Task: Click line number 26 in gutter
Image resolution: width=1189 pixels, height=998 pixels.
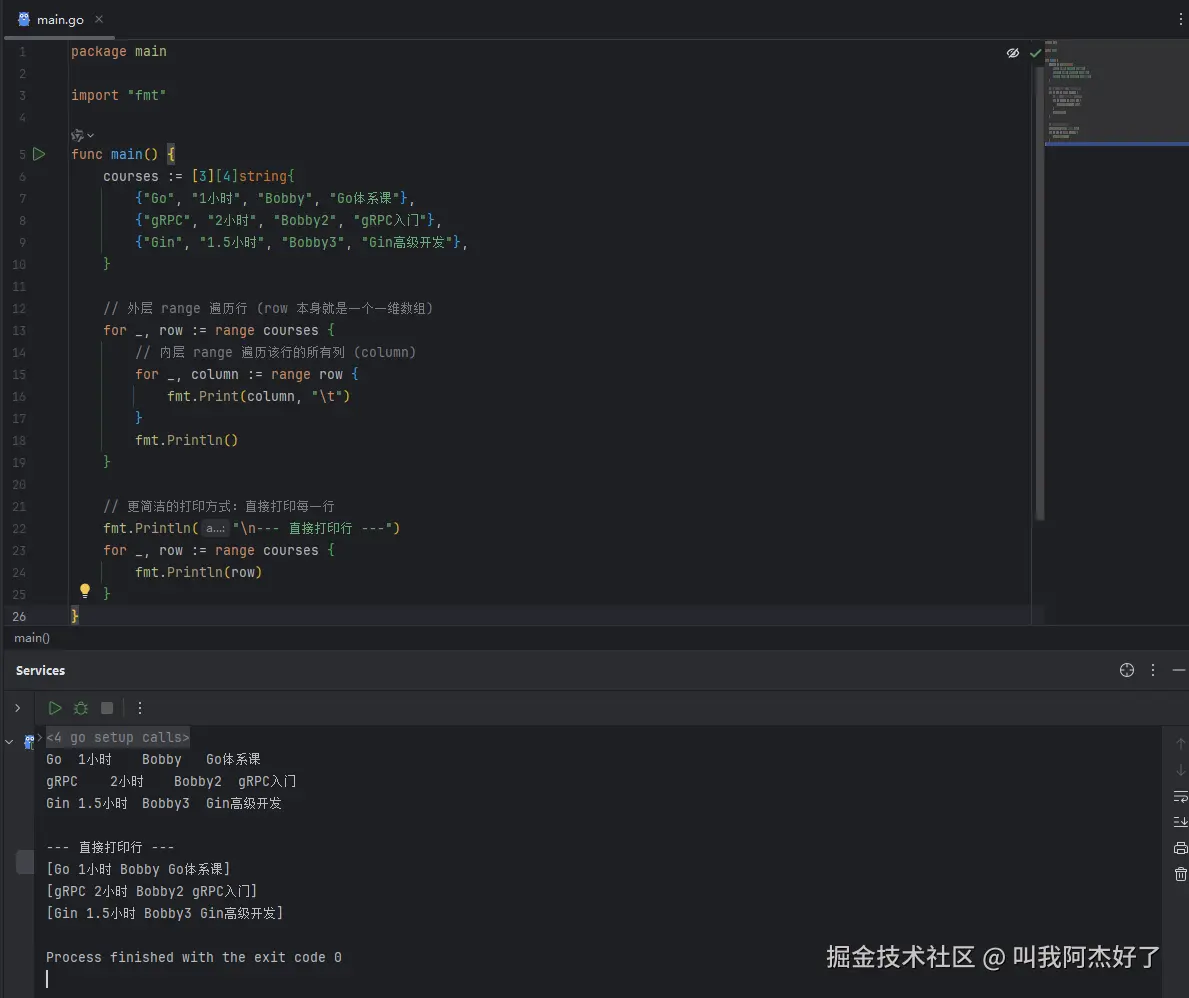Action: tap(19, 617)
